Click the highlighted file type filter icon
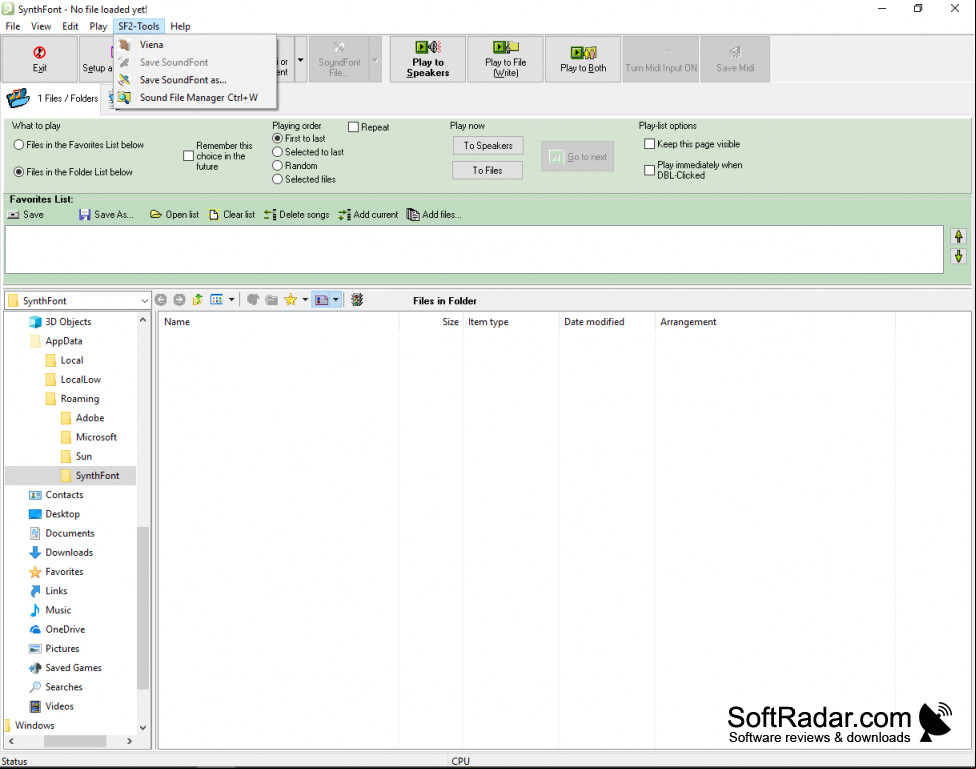Screen dimensions: 976x769 click(x=322, y=300)
